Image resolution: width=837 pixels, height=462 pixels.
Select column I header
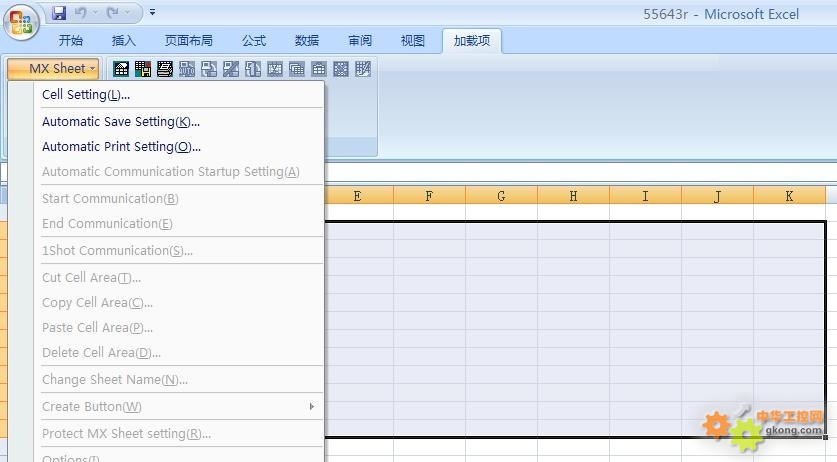(645, 195)
